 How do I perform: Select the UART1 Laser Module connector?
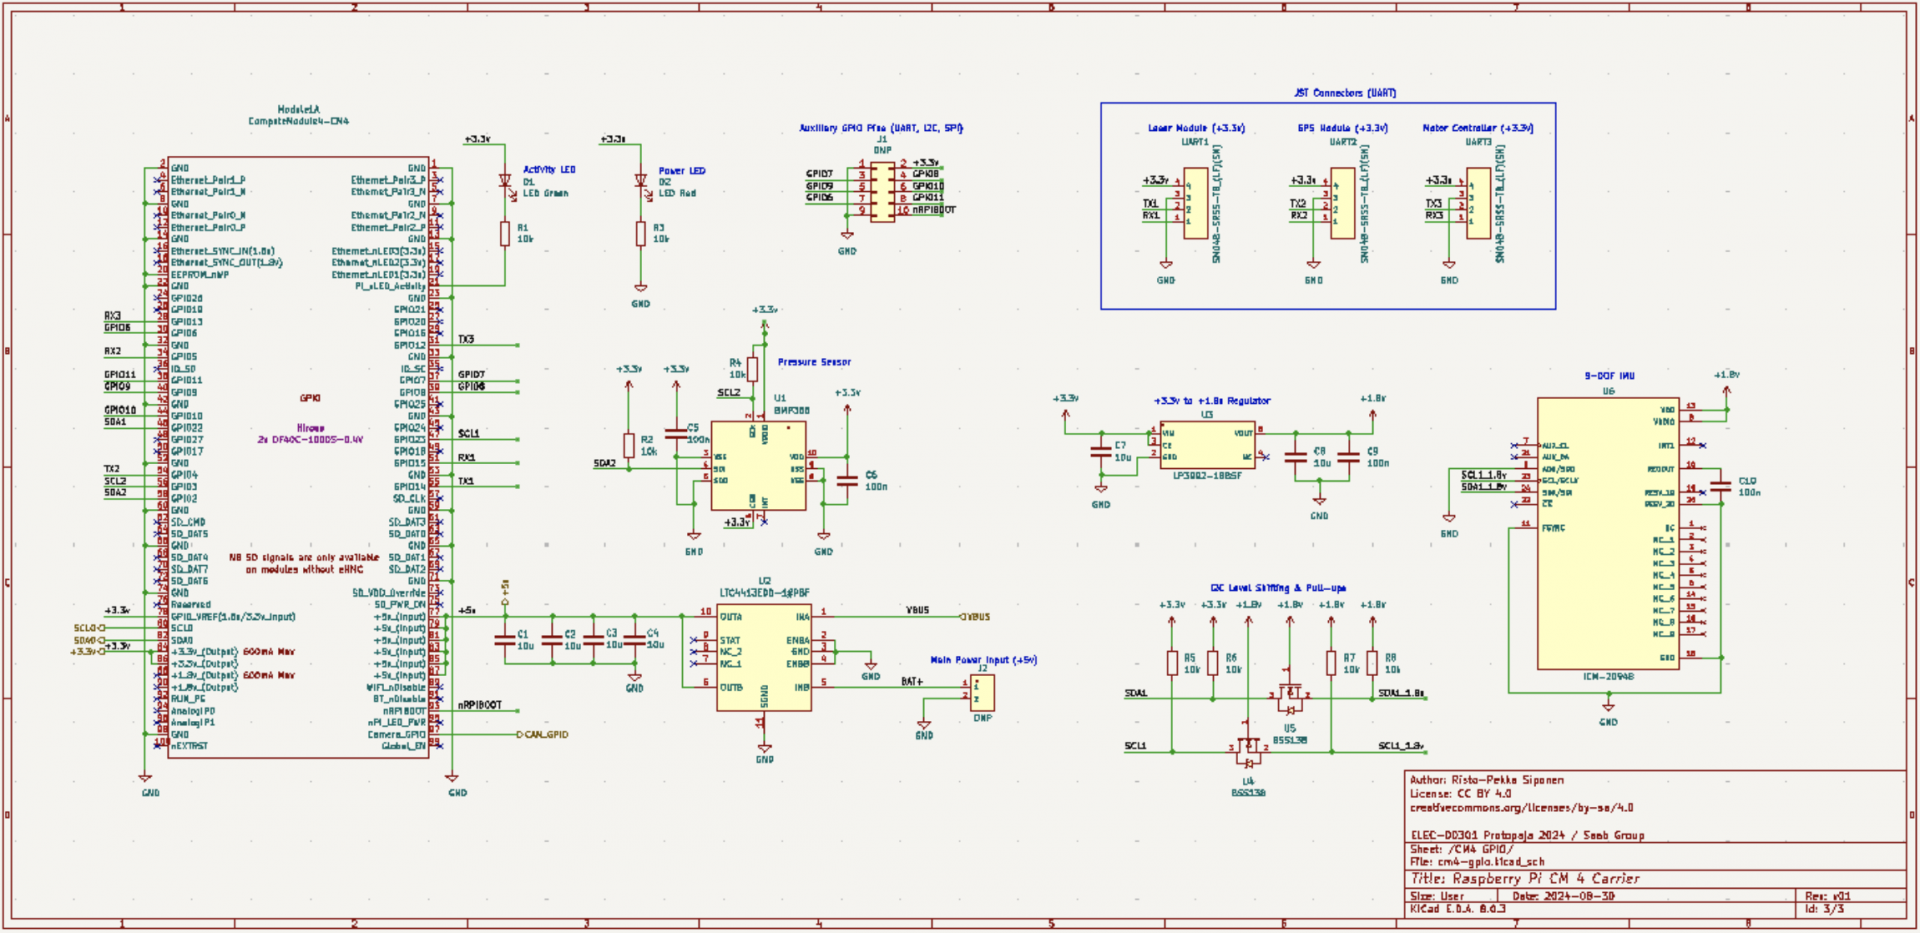point(1195,203)
